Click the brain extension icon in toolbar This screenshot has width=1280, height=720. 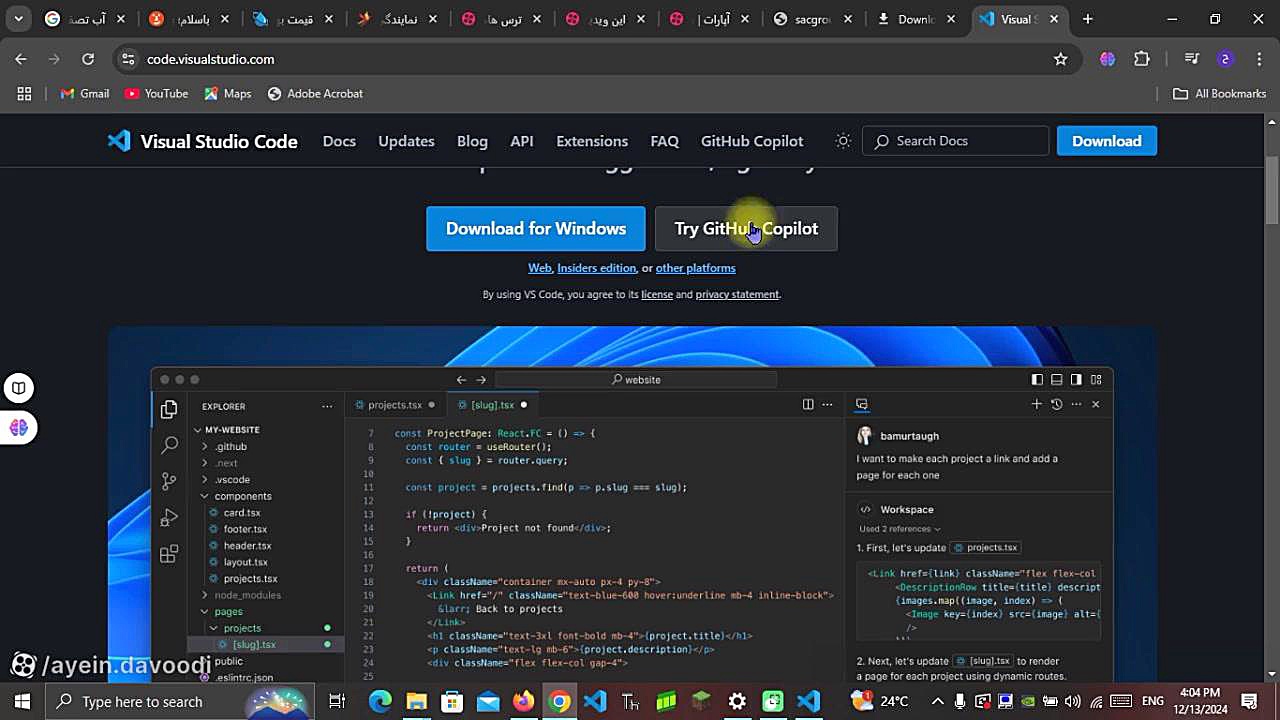(1107, 59)
